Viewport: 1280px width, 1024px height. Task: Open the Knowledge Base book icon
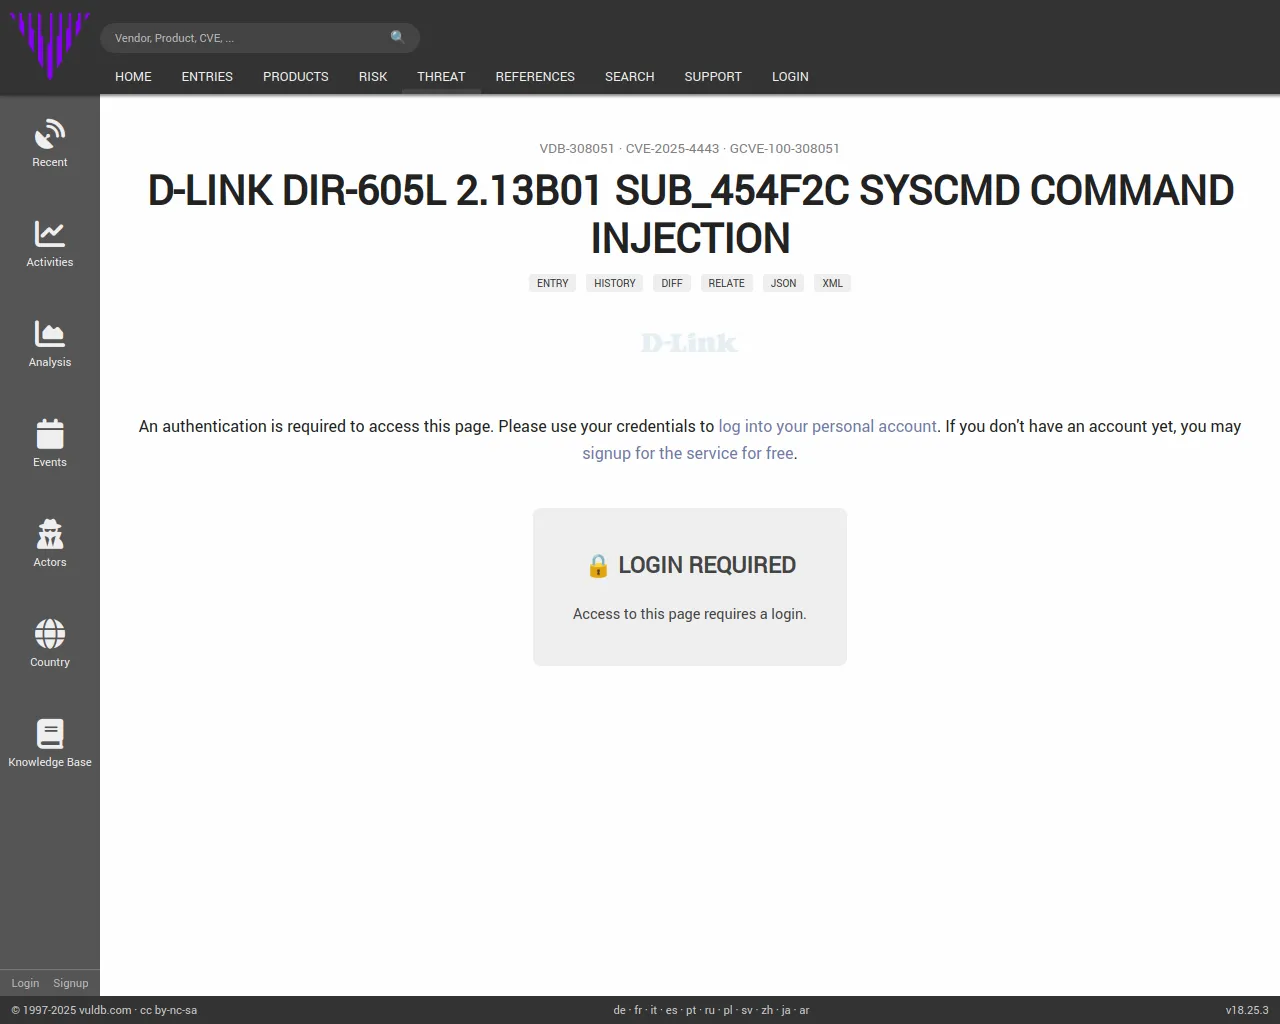coord(50,734)
